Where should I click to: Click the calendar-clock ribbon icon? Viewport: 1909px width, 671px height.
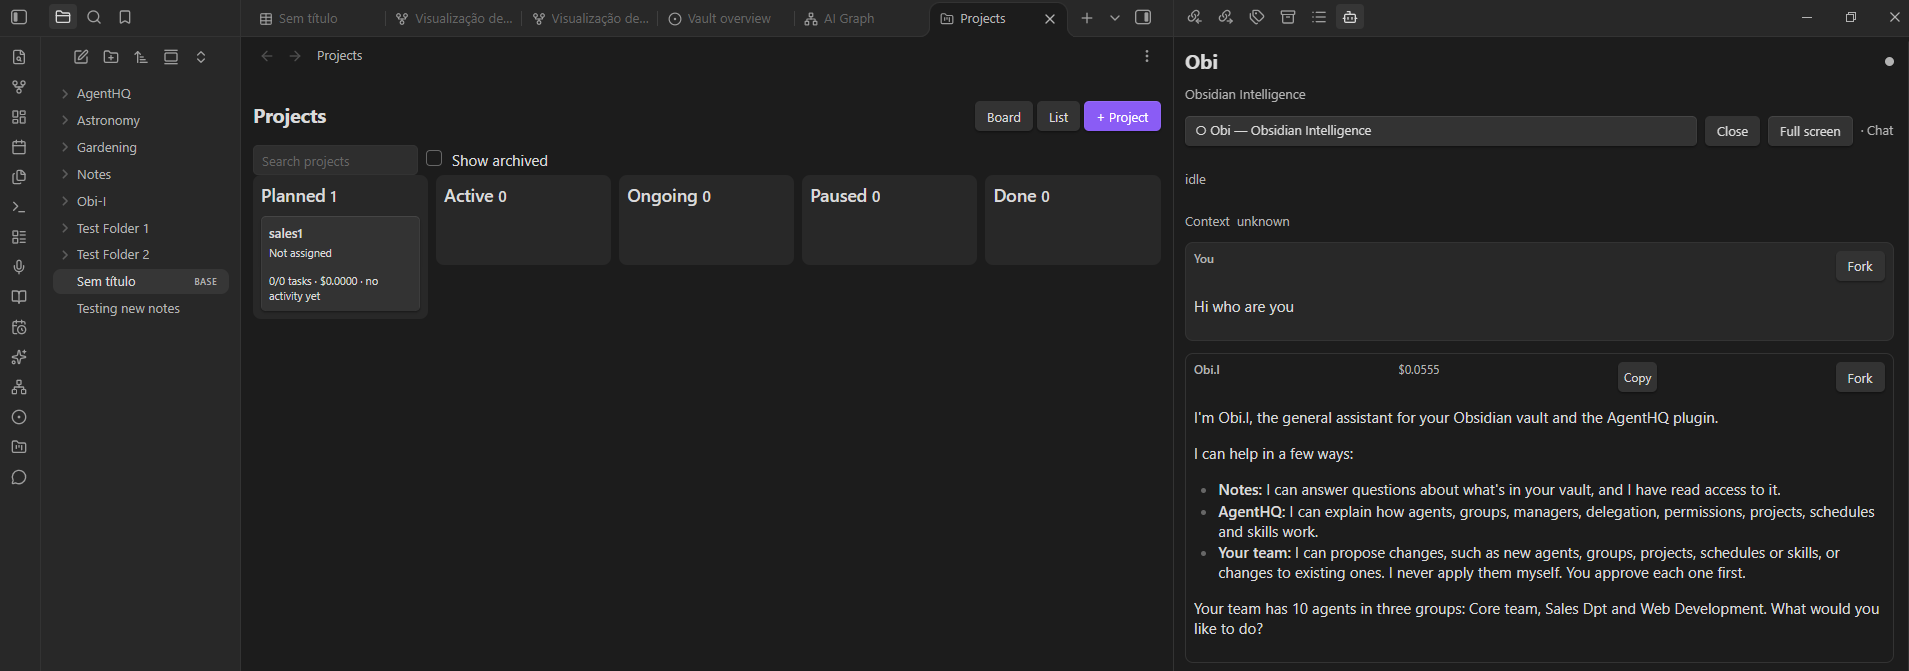pos(19,327)
